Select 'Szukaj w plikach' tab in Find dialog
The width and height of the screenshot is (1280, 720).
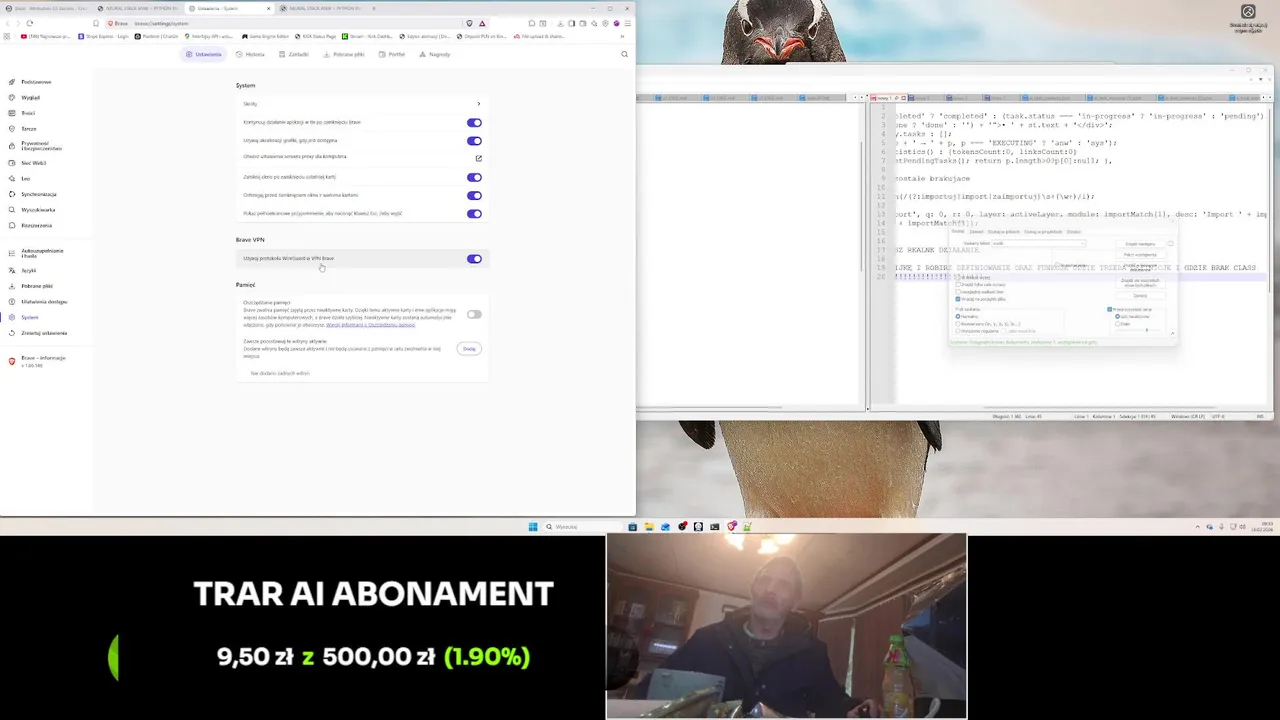point(1004,231)
